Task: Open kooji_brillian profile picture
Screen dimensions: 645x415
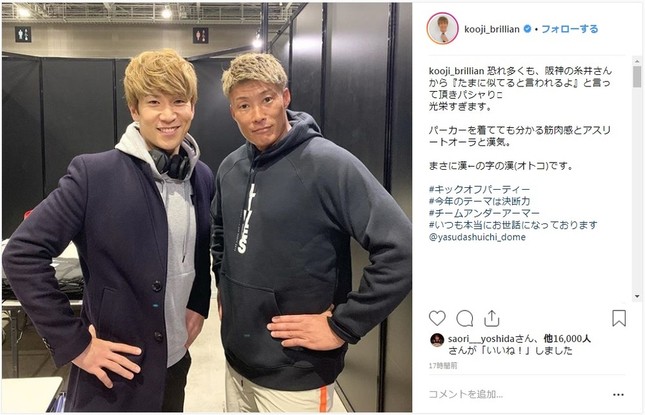Action: point(443,28)
